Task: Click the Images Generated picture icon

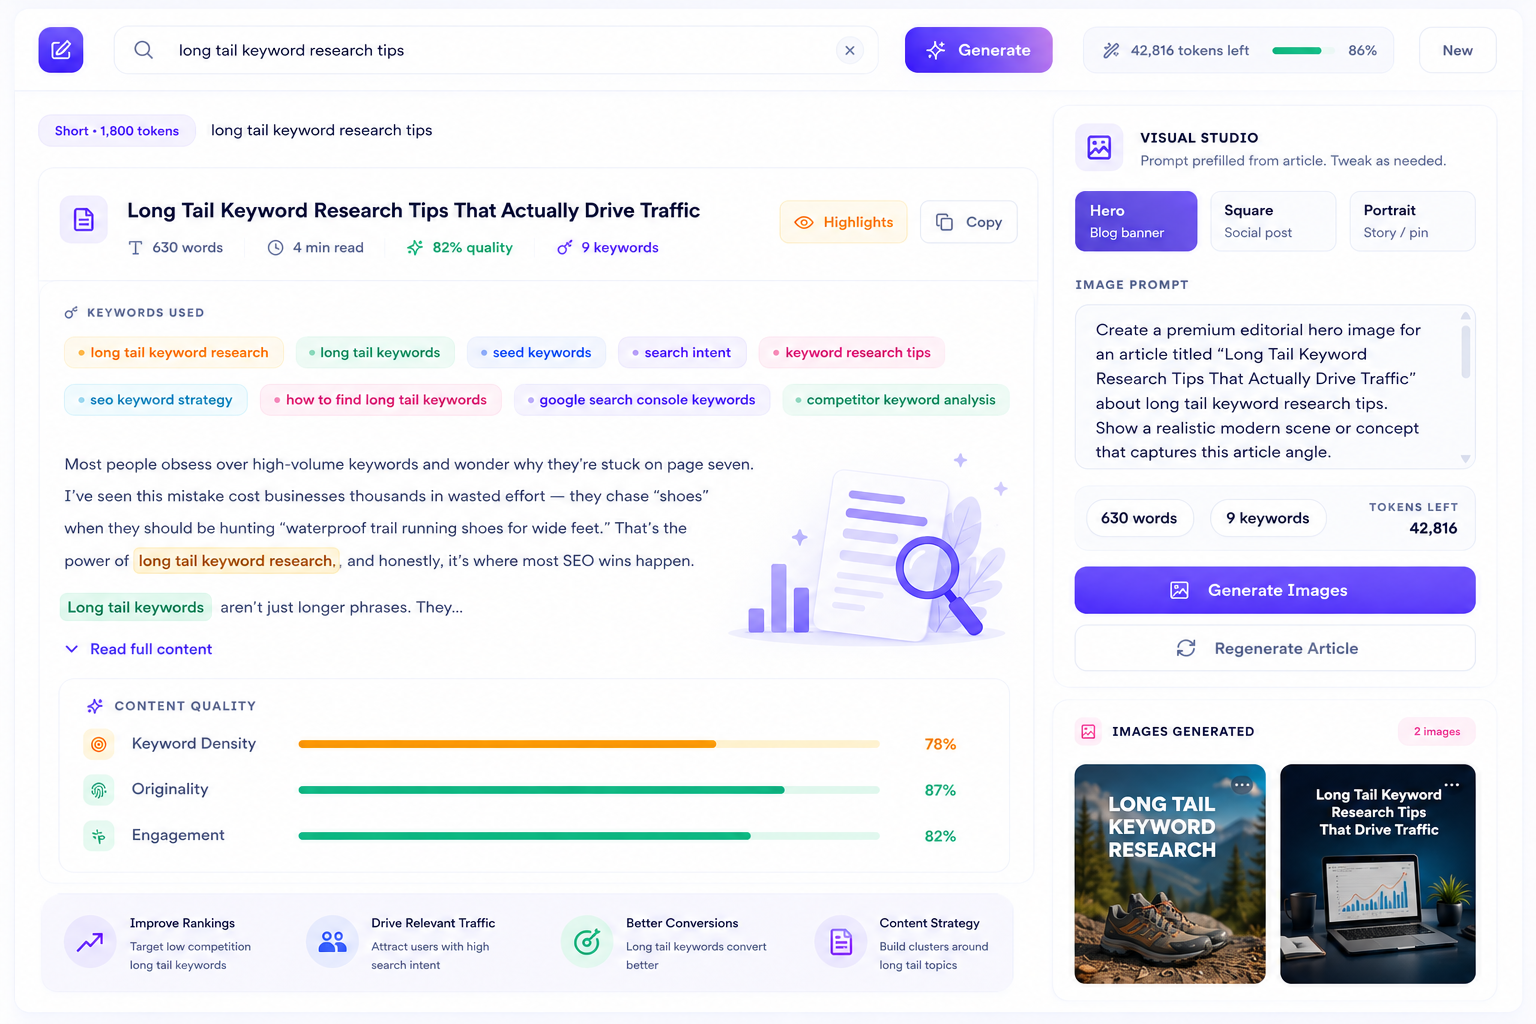Action: (1088, 732)
